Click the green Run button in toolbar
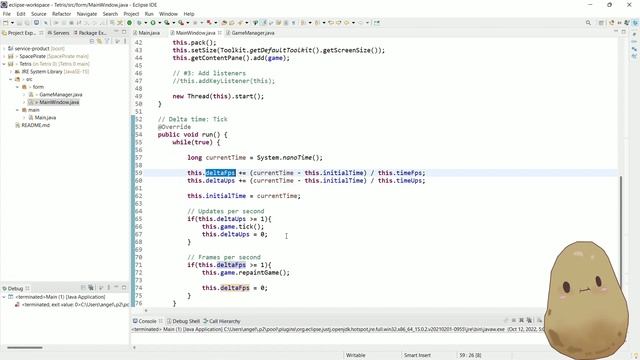 click(x=153, y=23)
